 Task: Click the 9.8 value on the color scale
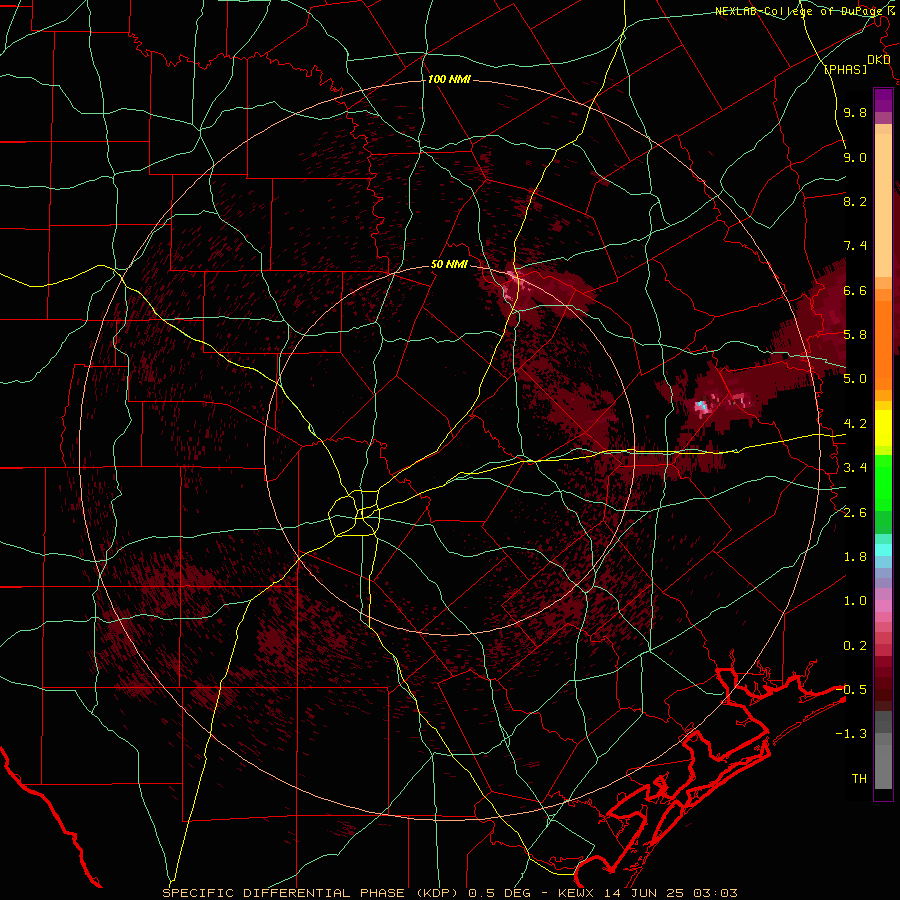click(855, 113)
